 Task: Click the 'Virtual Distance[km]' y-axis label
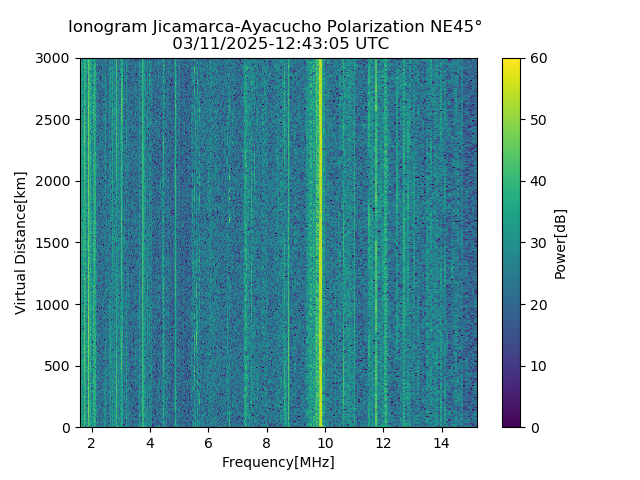[x=20, y=243]
